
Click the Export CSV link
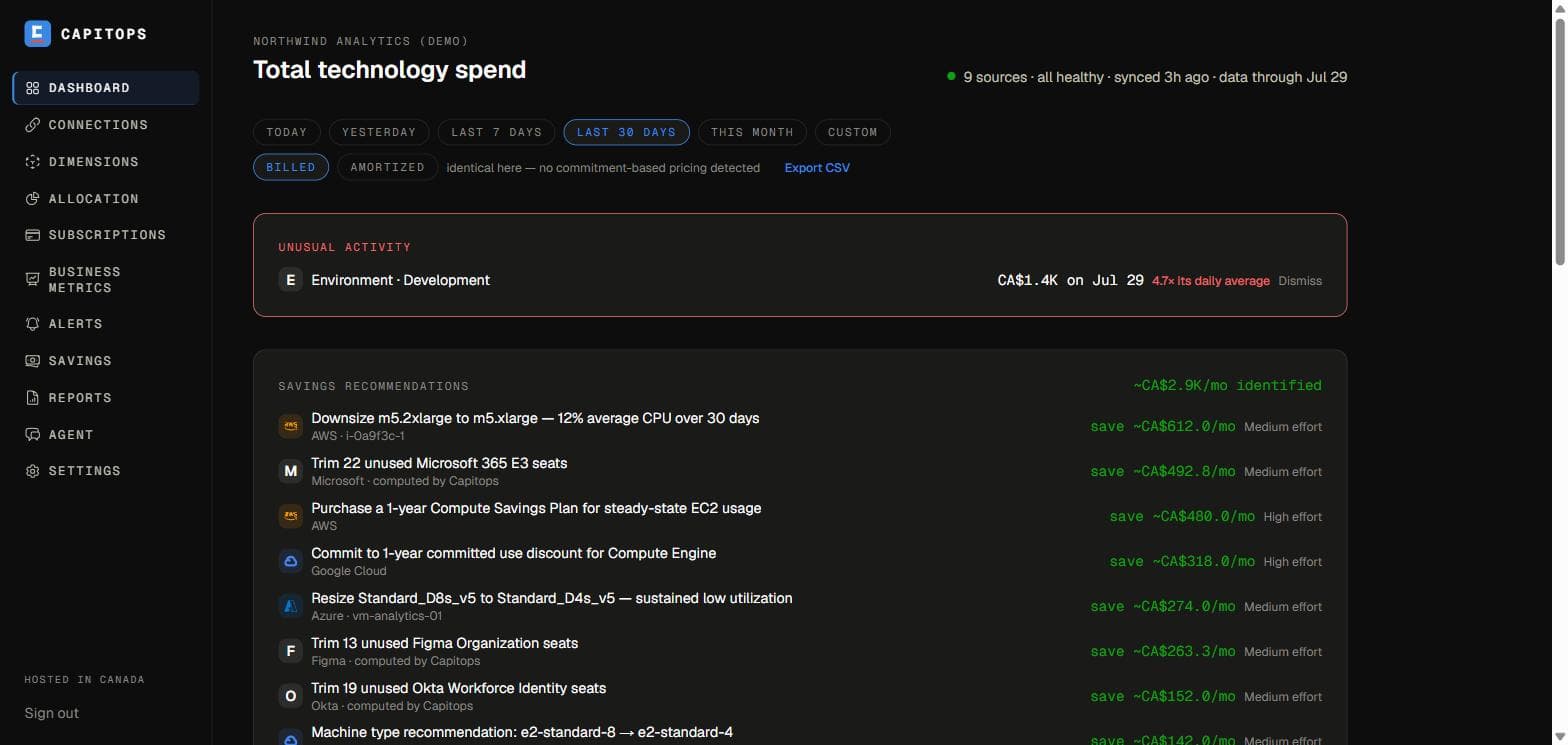[817, 168]
